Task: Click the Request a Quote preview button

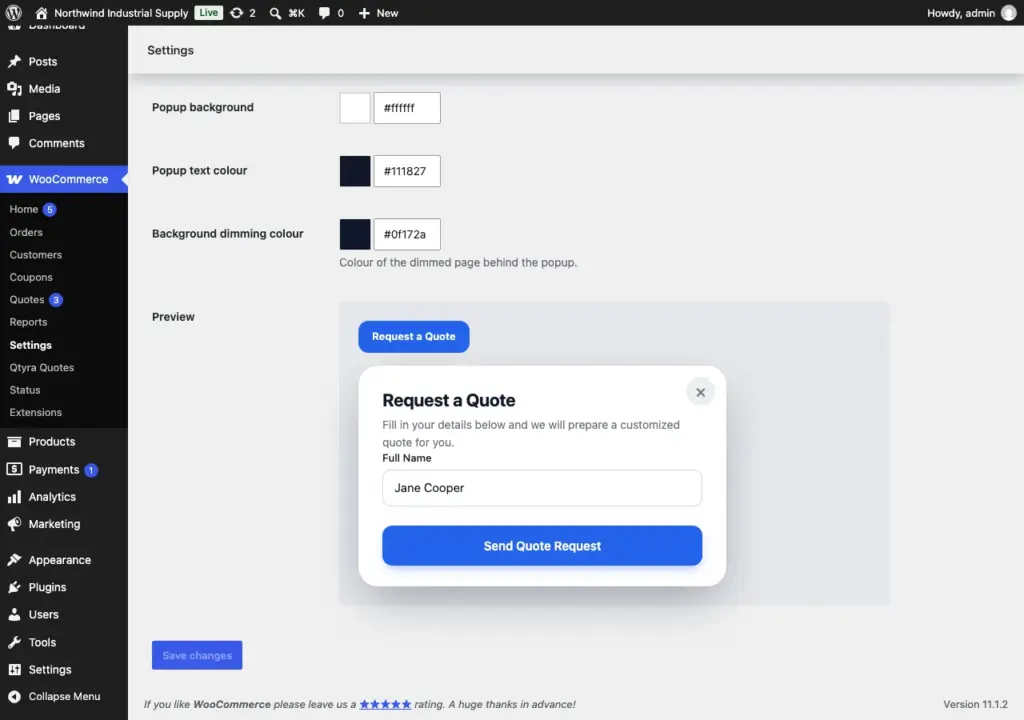Action: (413, 336)
